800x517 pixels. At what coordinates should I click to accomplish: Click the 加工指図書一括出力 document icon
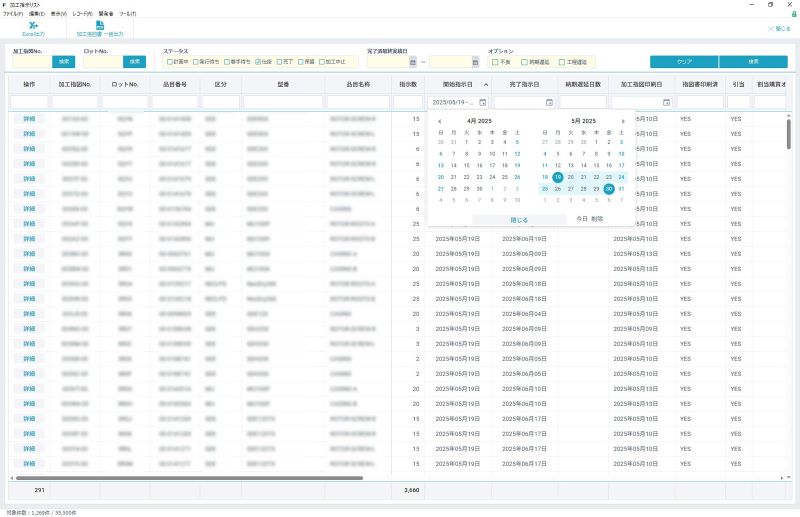click(x=99, y=25)
